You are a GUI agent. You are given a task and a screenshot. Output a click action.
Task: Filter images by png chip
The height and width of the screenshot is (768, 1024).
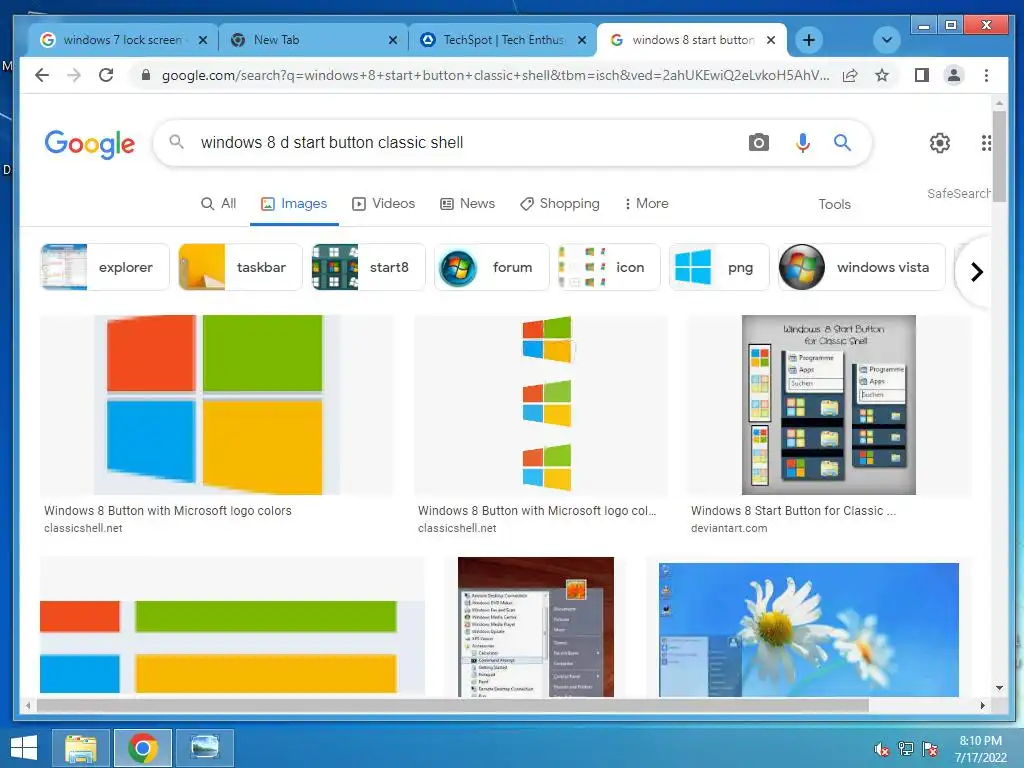point(719,267)
